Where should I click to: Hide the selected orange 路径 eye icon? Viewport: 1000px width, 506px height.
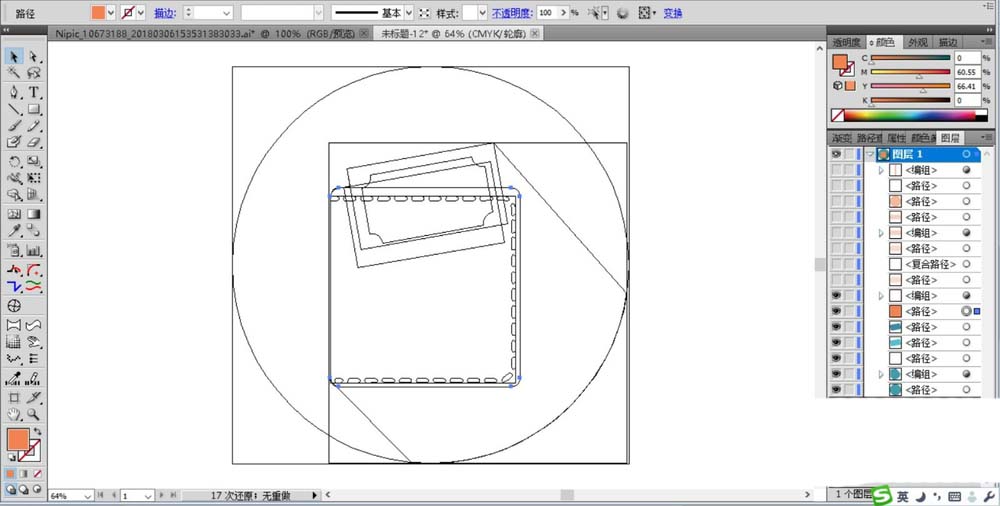coord(835,311)
